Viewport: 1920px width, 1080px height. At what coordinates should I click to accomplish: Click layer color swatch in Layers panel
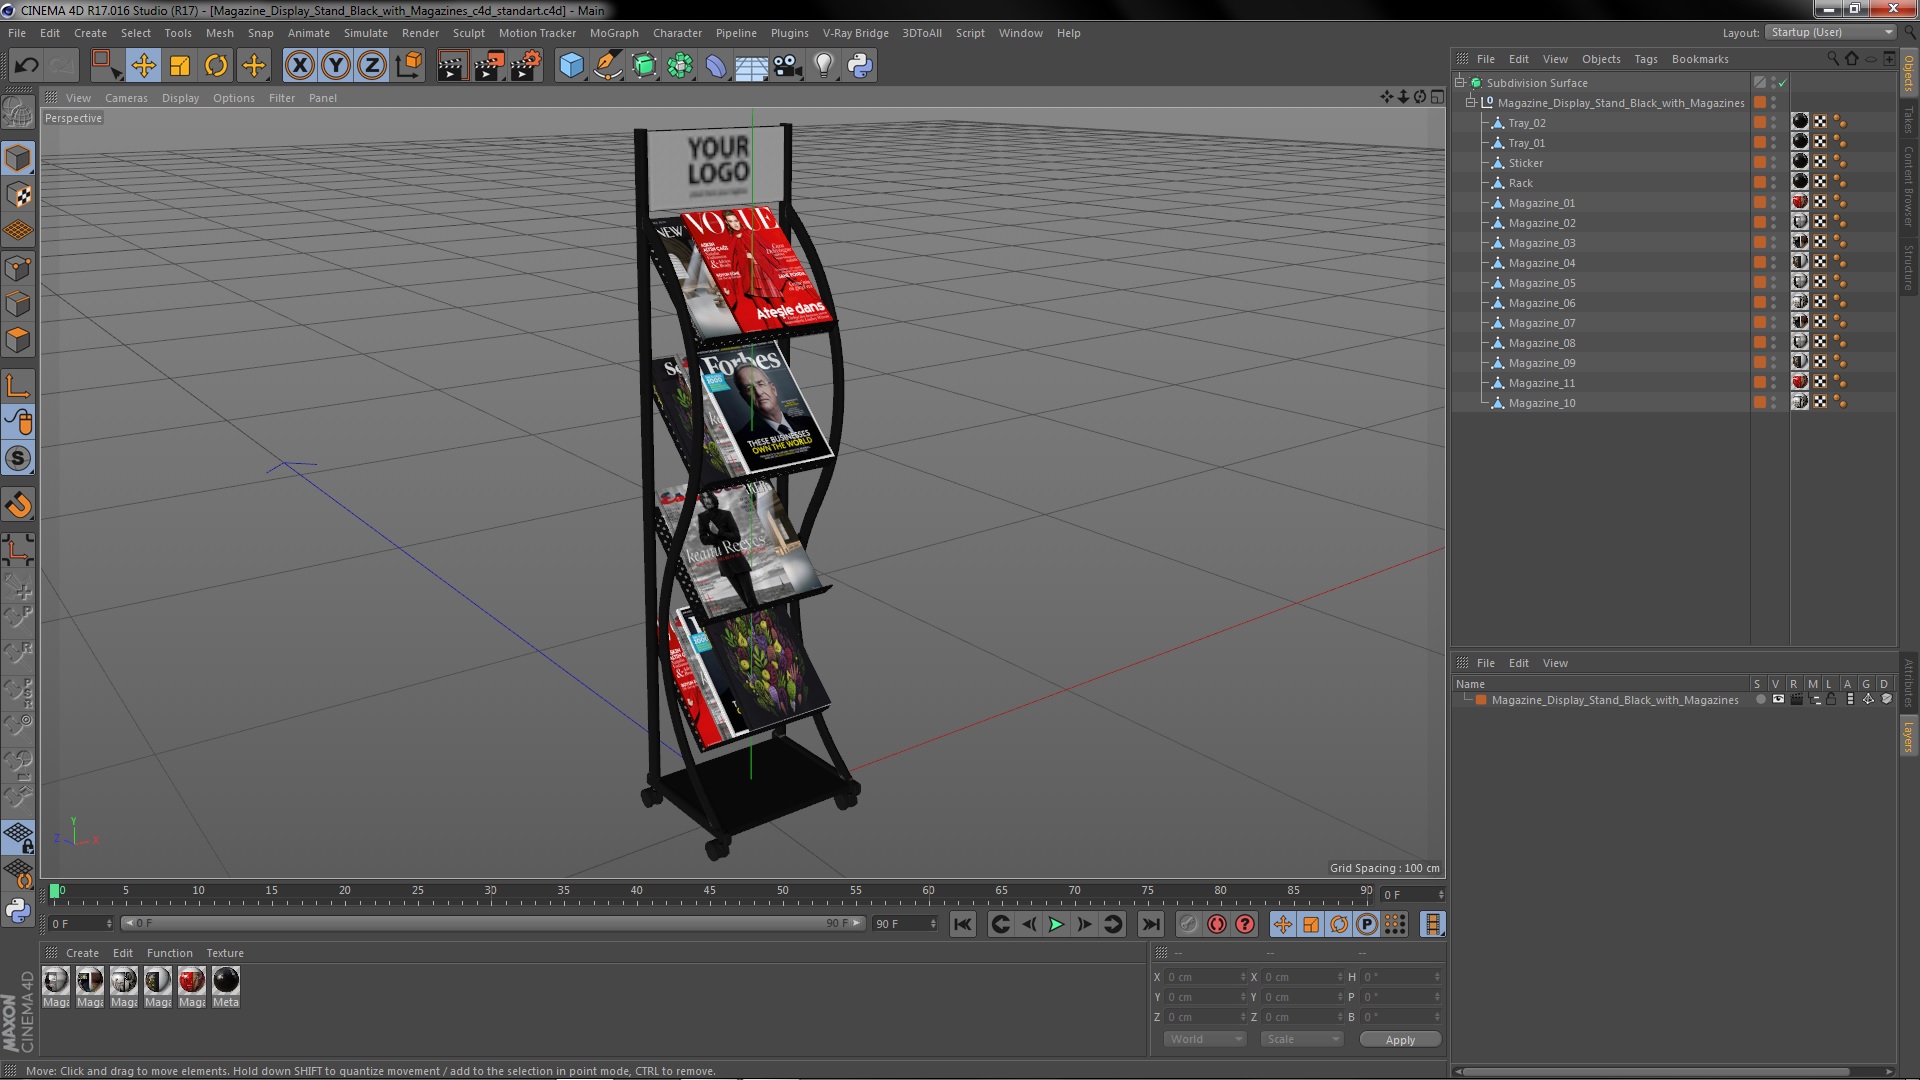(x=1481, y=700)
